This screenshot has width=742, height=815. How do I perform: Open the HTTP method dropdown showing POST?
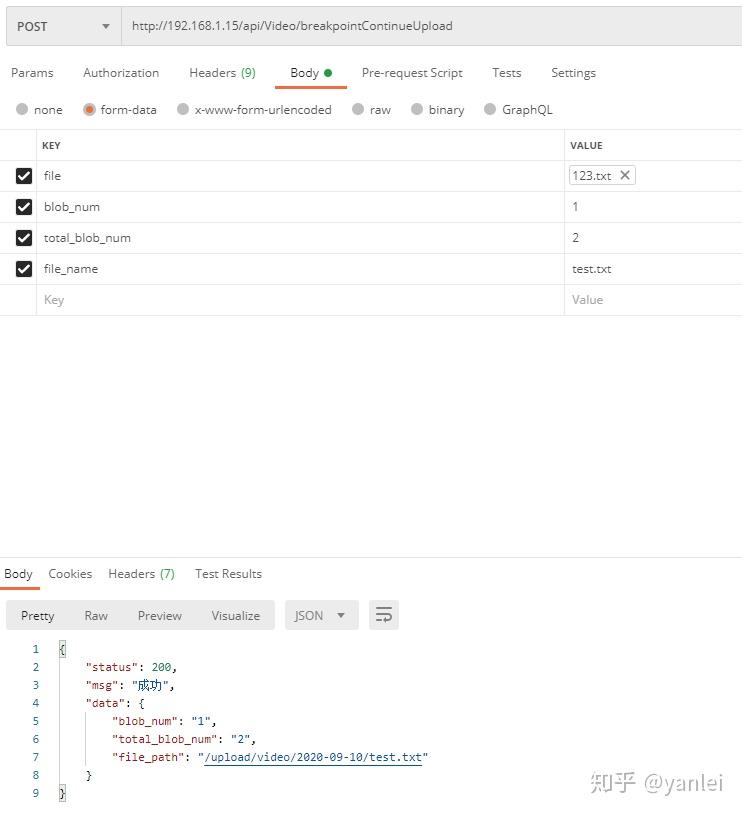pos(63,25)
